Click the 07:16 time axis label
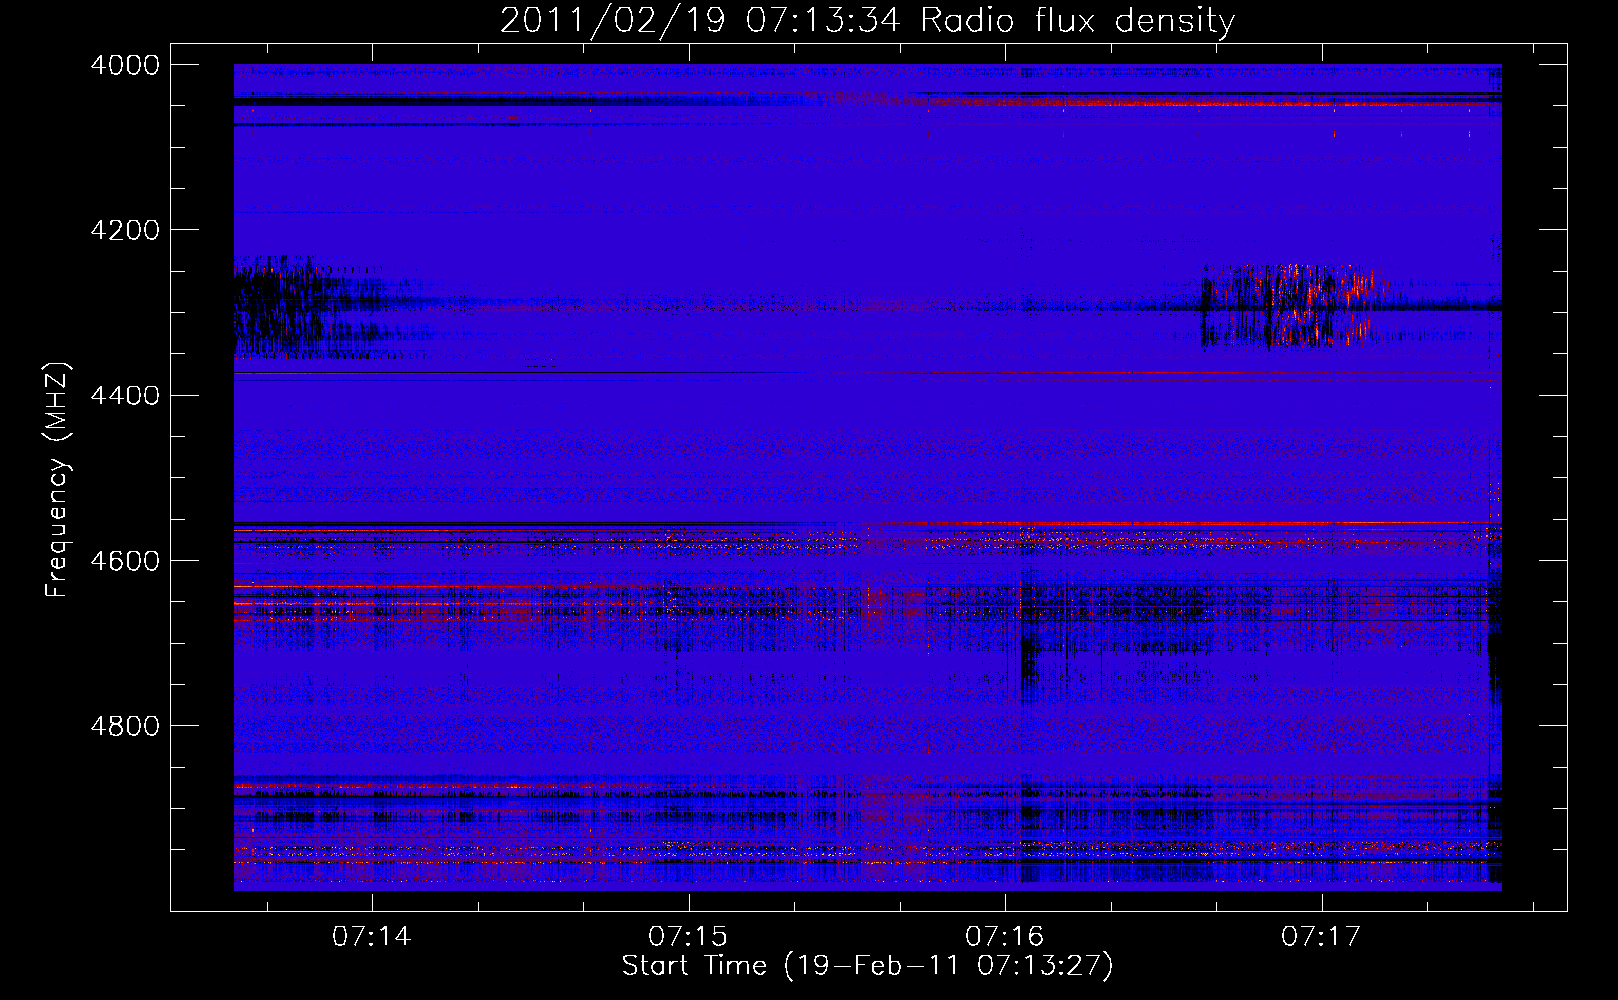This screenshot has height=1000, width=1618. click(1004, 936)
